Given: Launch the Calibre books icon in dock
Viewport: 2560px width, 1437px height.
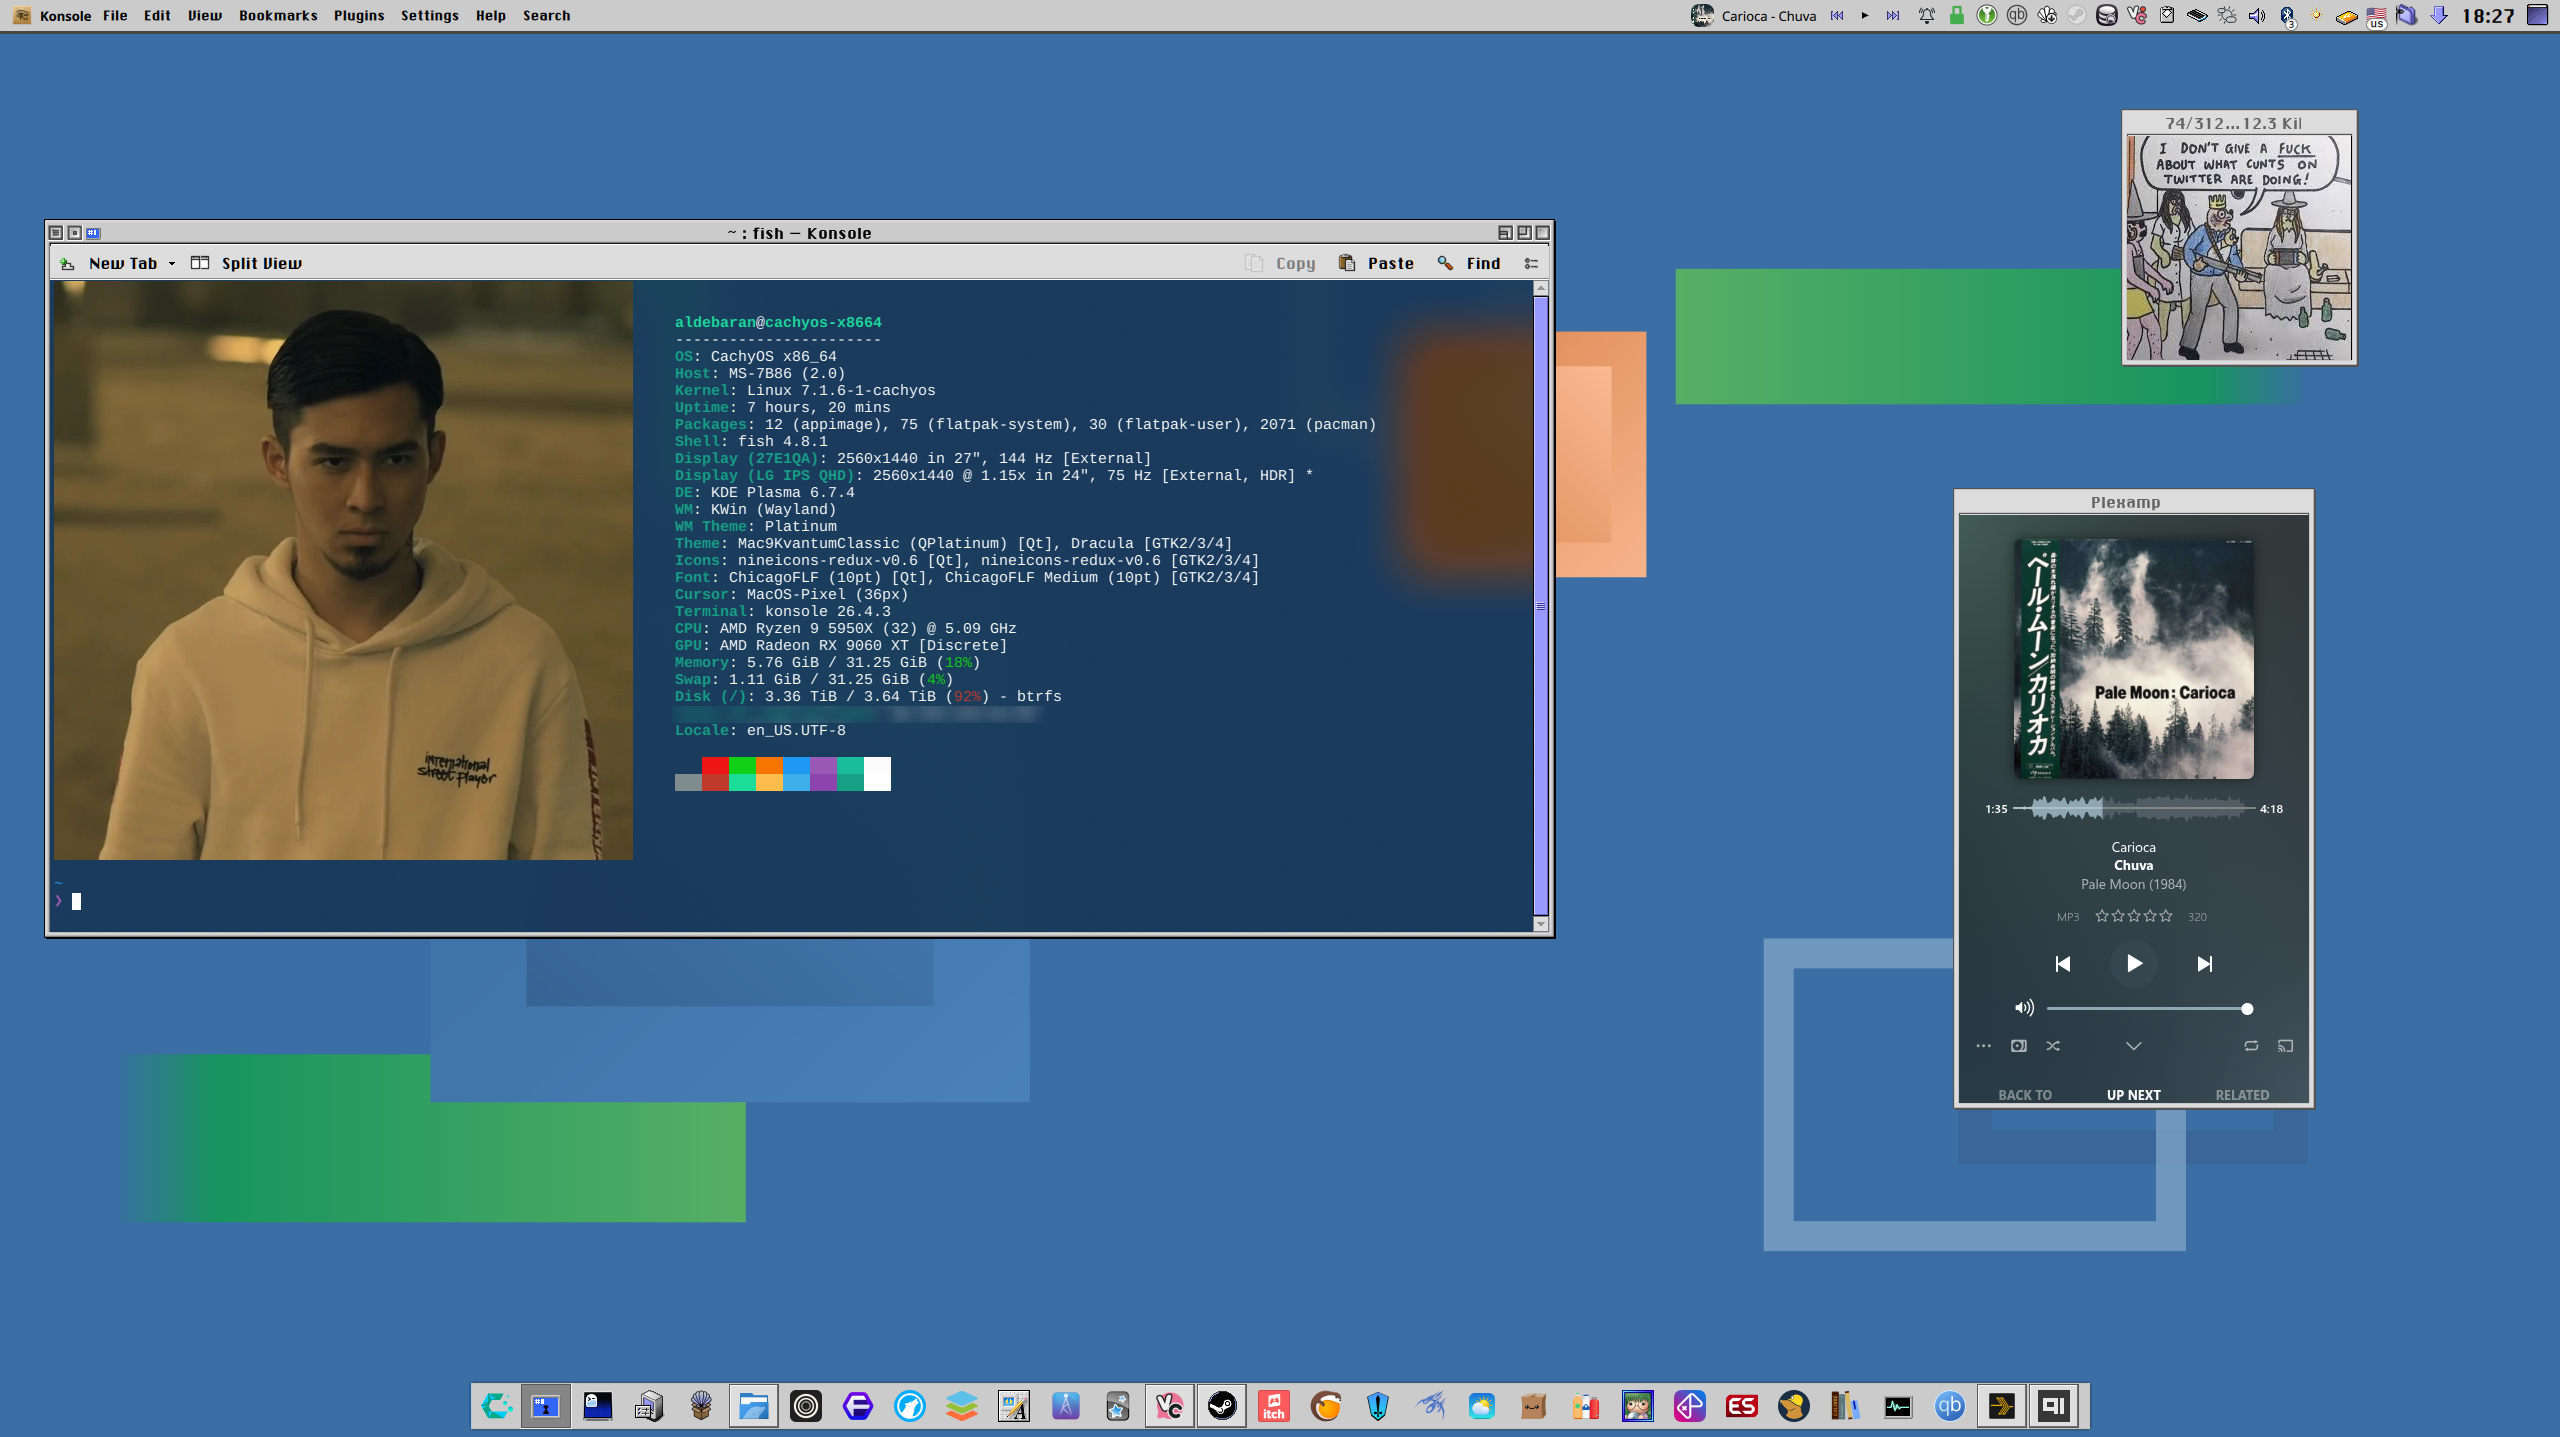Looking at the screenshot, I should point(1846,1406).
